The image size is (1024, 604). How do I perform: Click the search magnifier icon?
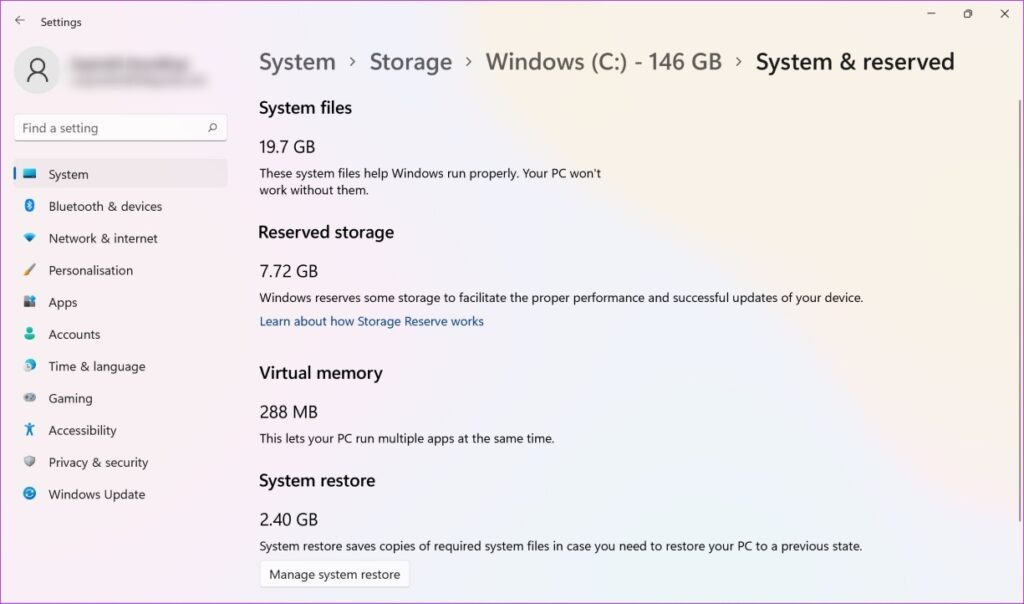click(x=212, y=128)
